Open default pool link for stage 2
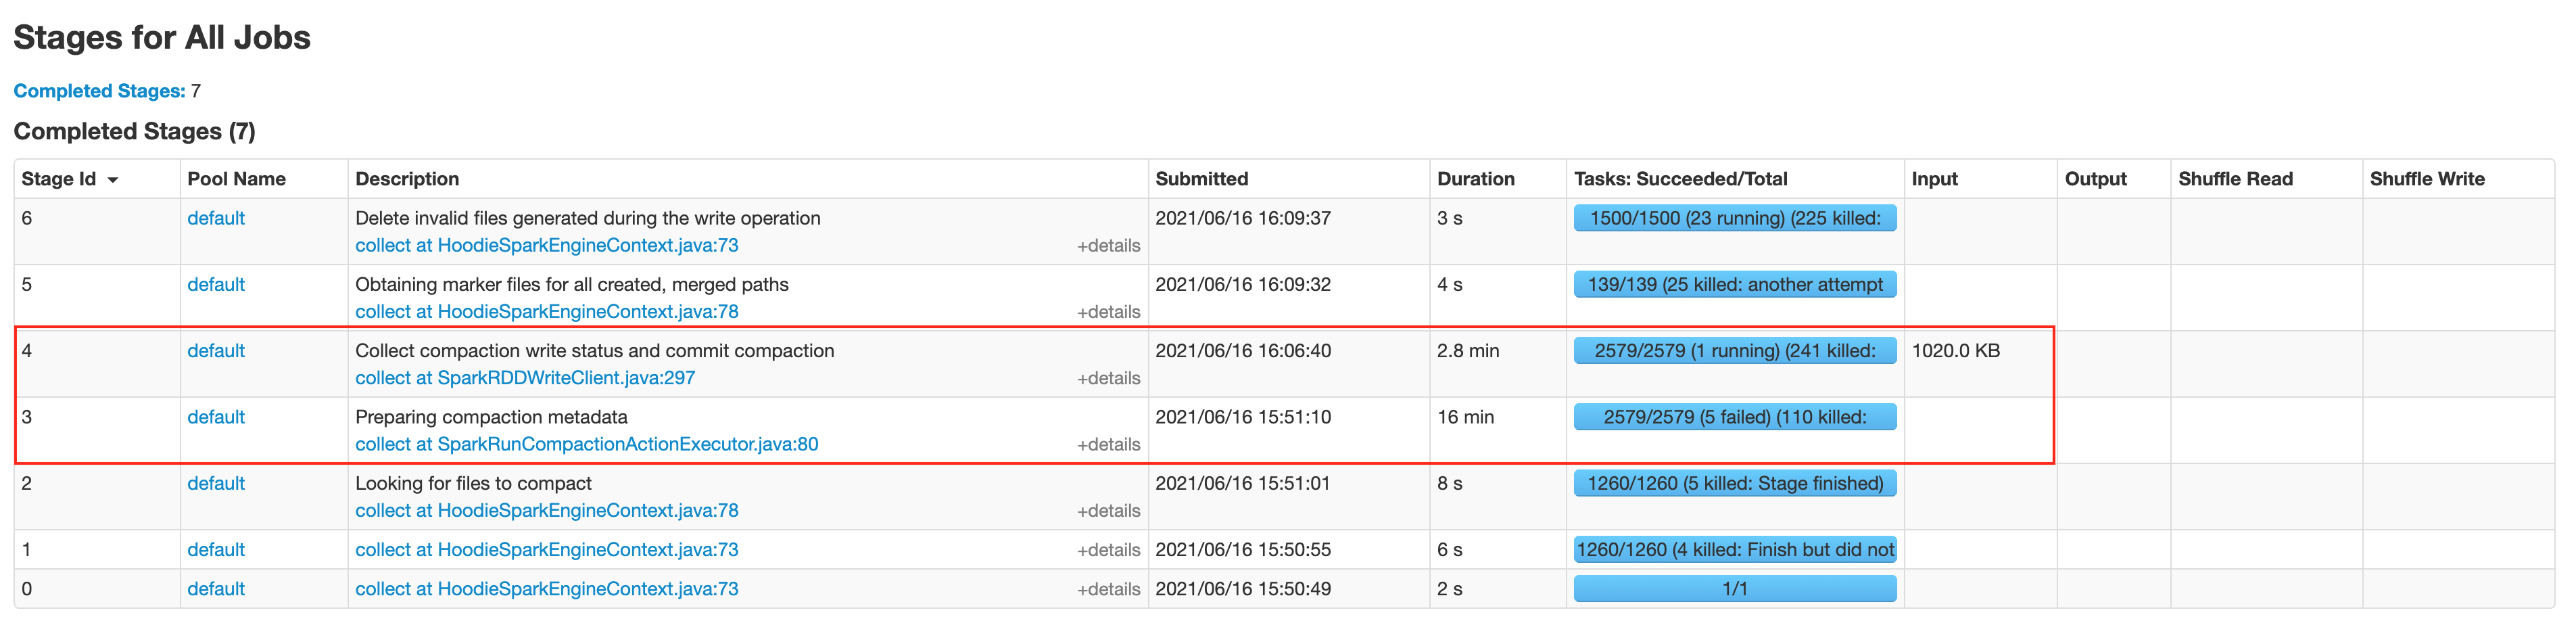2576x621 pixels. click(x=216, y=483)
